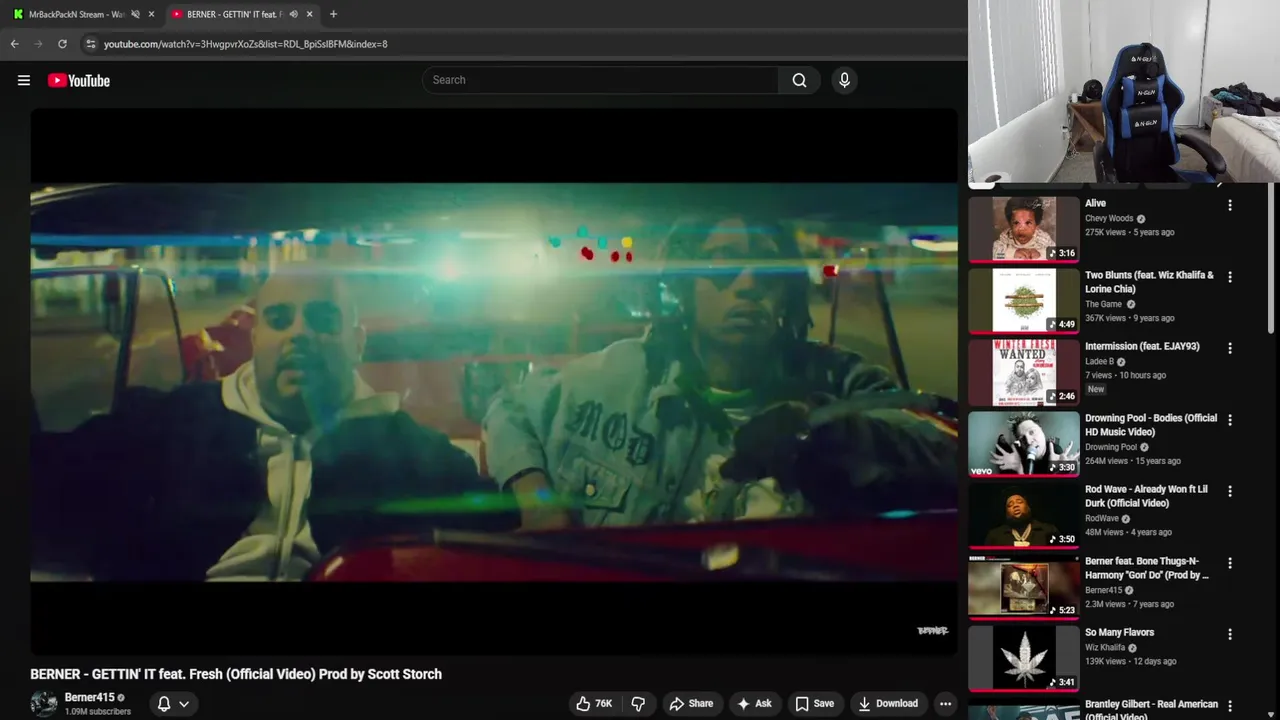
Task: Open the Drowning Pool Bodies thumbnail
Action: (1024, 444)
